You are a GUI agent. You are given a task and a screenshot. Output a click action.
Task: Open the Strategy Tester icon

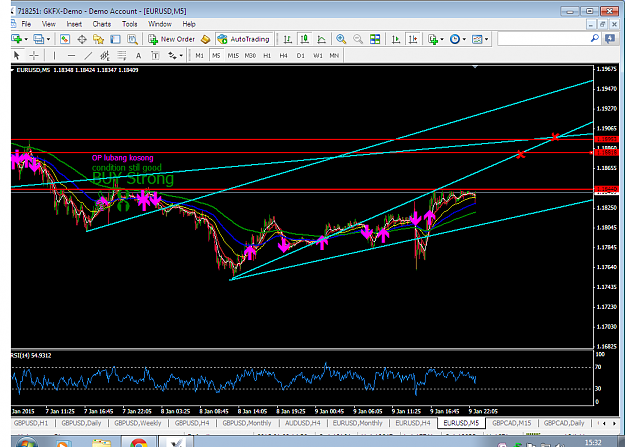(x=132, y=39)
